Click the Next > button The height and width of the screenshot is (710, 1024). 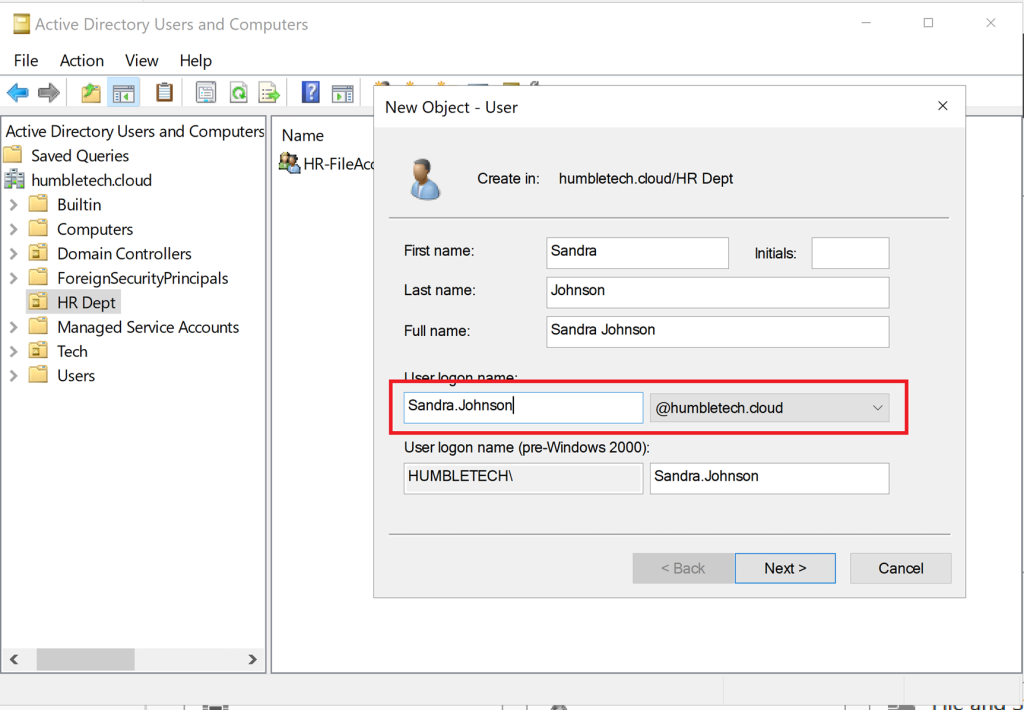[x=784, y=568]
